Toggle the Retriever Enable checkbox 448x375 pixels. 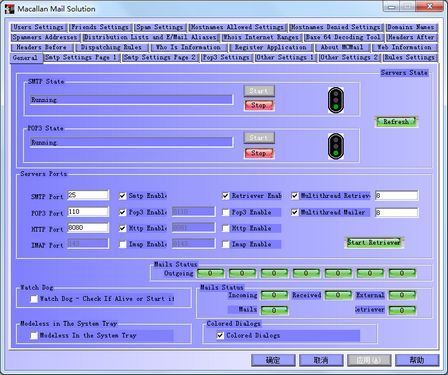click(226, 196)
